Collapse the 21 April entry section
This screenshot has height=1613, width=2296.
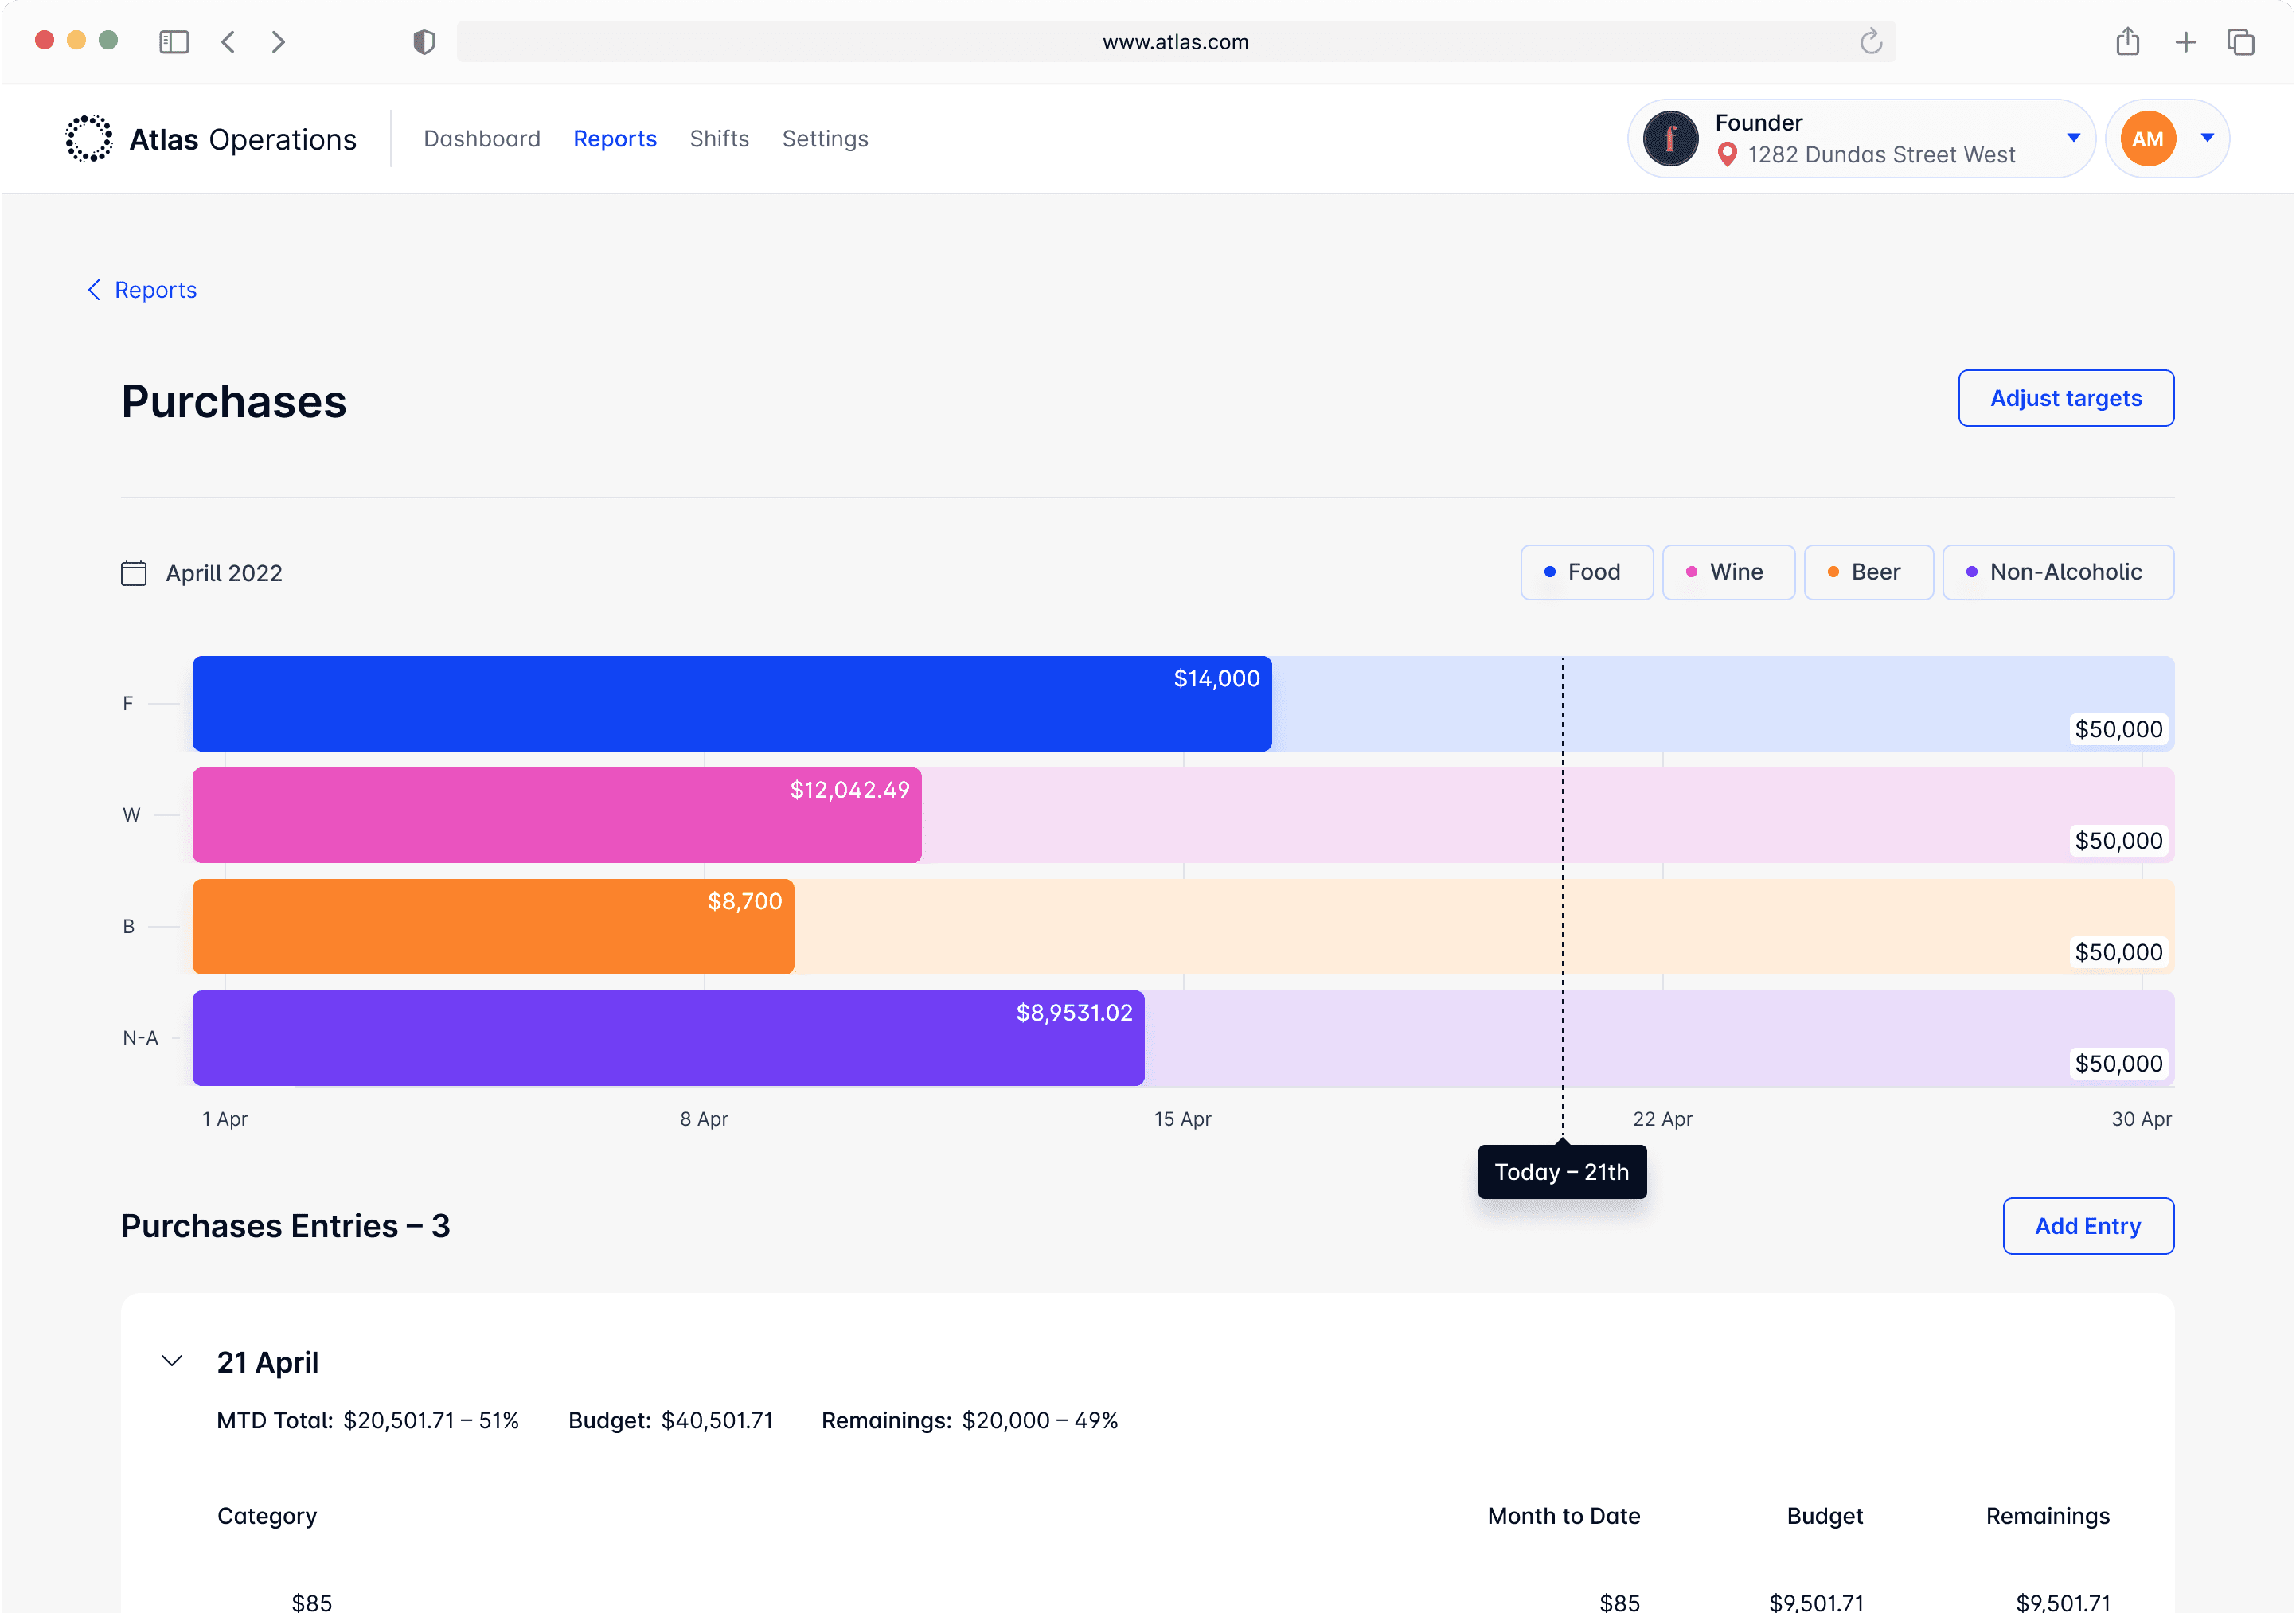pyautogui.click(x=172, y=1361)
